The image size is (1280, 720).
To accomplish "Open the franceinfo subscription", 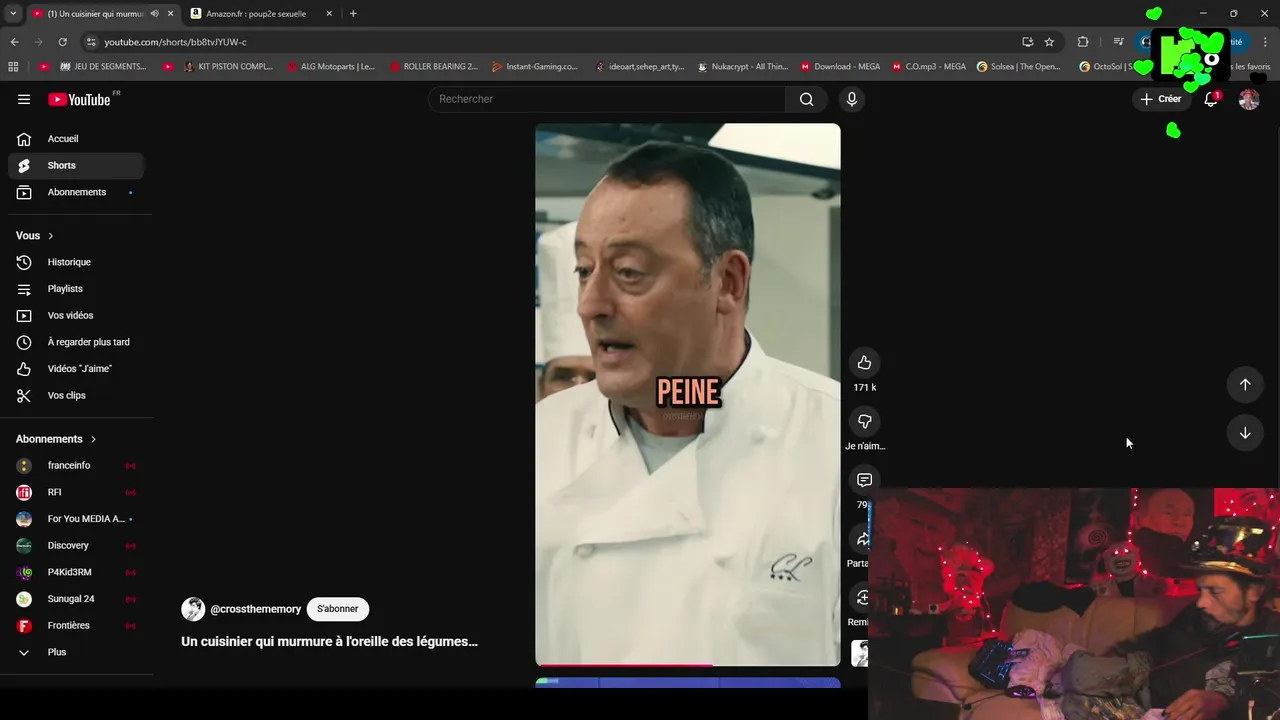I will pyautogui.click(x=76, y=465).
